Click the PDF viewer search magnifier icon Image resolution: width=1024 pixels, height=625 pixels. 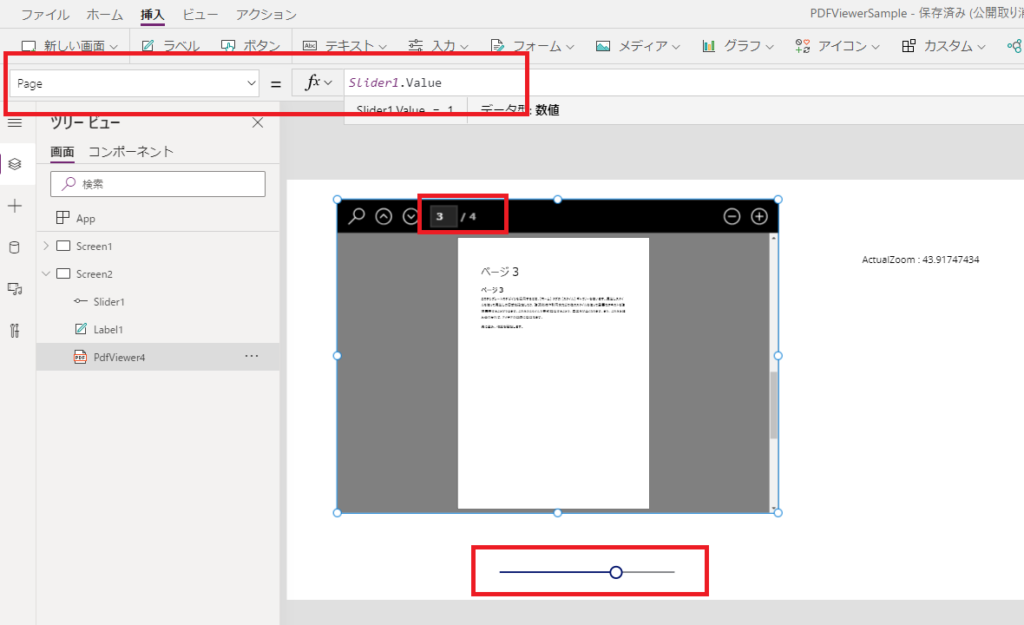click(357, 216)
